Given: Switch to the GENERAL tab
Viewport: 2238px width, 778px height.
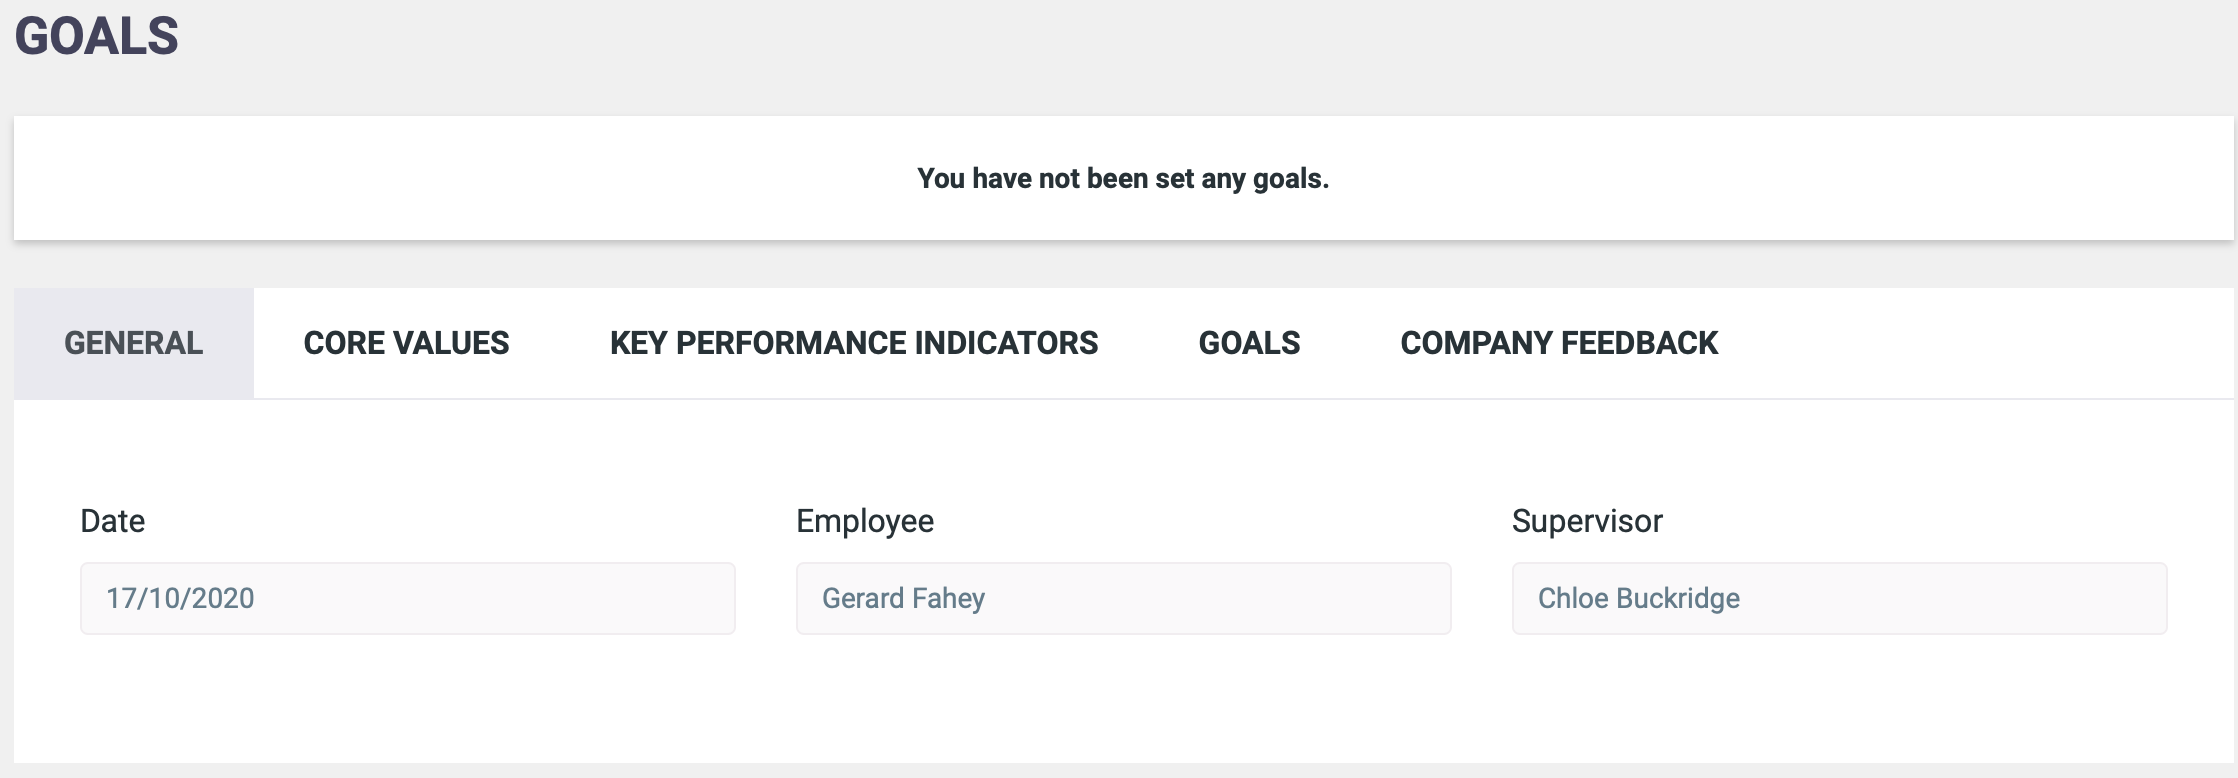Looking at the screenshot, I should (133, 343).
